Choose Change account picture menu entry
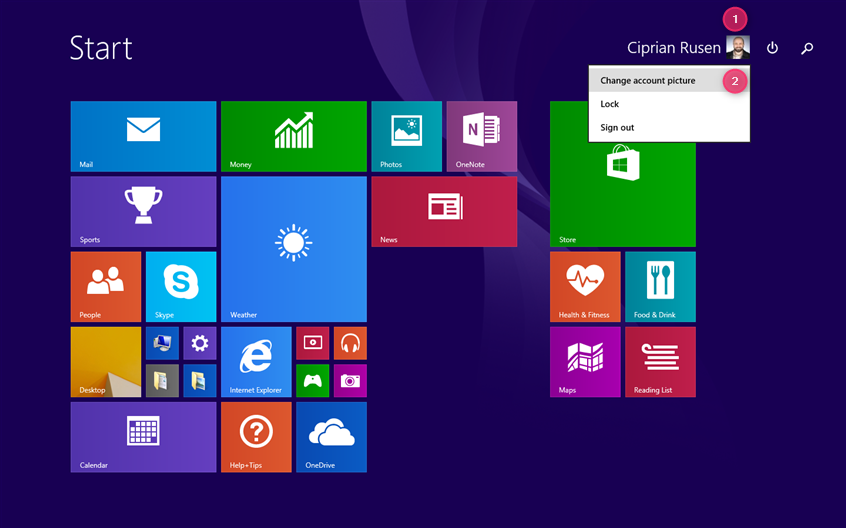The width and height of the screenshot is (846, 528). (x=669, y=80)
